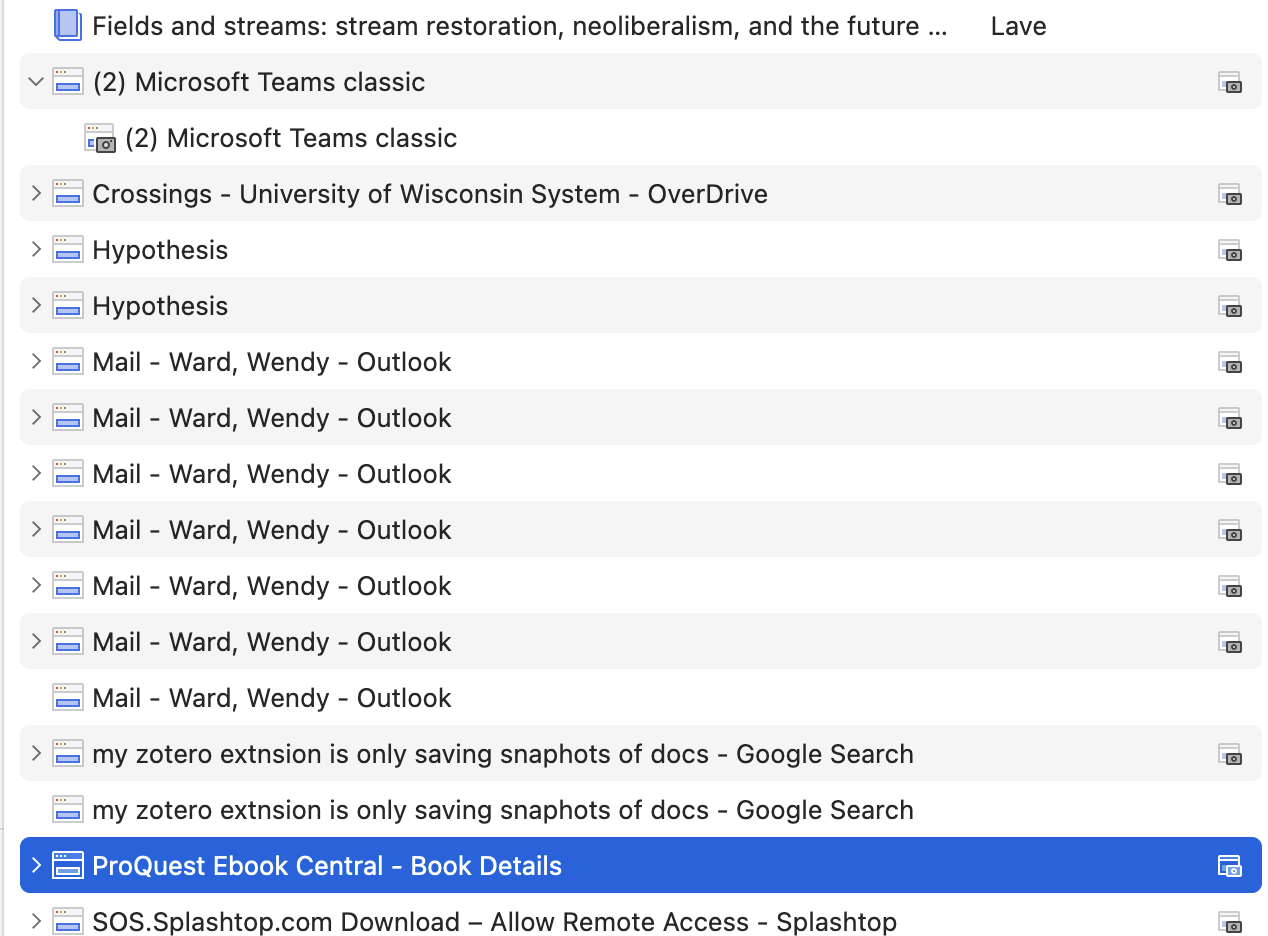Expand the SOS.Splashtop.com Download item
The height and width of the screenshot is (936, 1268).
pyautogui.click(x=36, y=921)
